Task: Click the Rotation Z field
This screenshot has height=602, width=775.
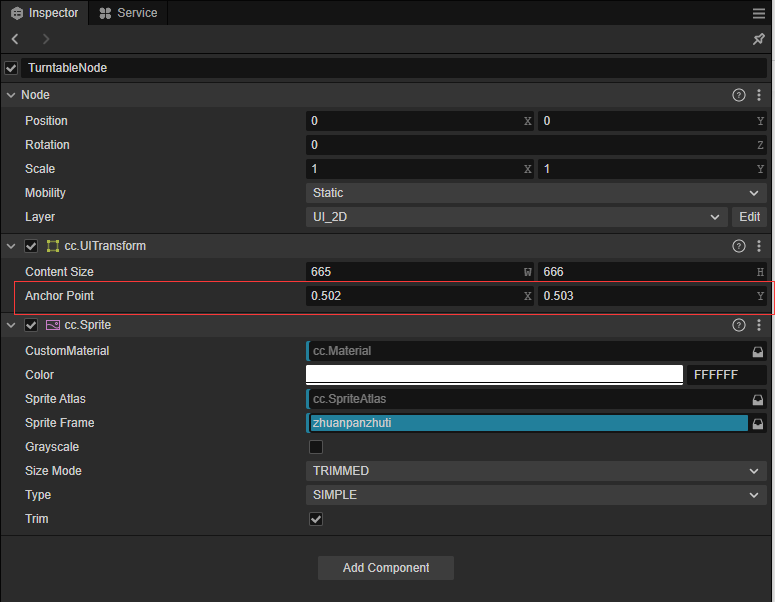Action: click(x=536, y=145)
